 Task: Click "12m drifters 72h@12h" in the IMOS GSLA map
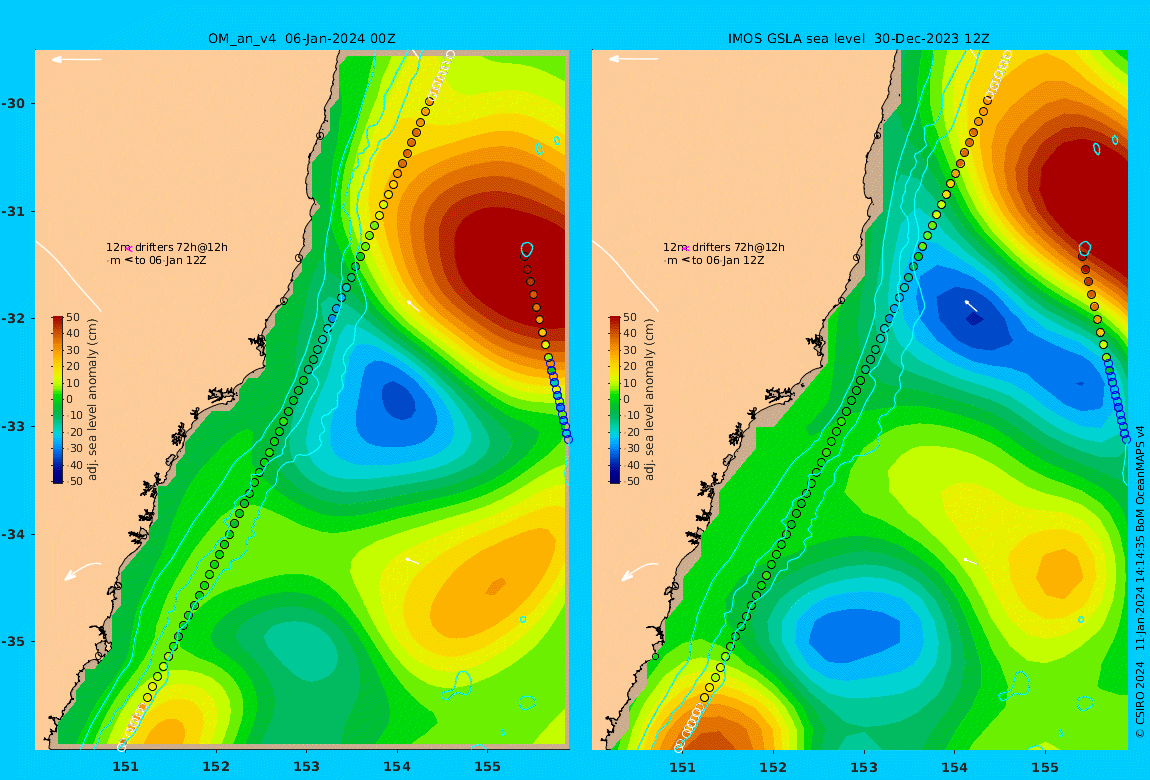point(724,247)
